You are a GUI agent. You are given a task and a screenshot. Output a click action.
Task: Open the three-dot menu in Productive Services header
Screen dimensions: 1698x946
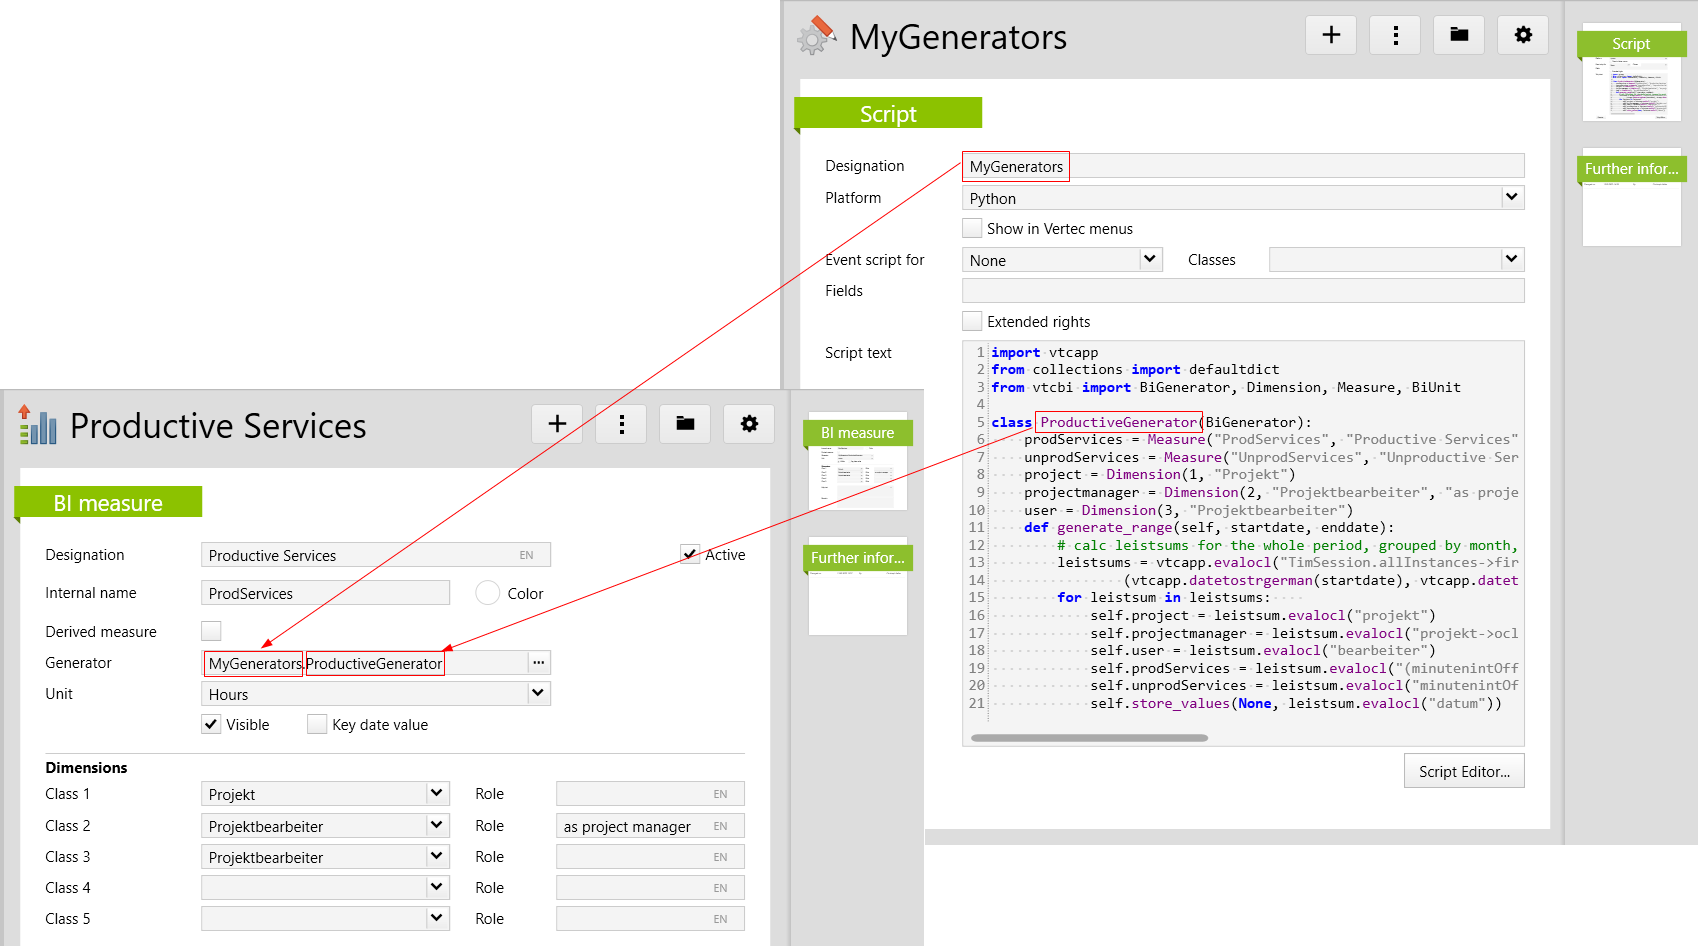(621, 424)
